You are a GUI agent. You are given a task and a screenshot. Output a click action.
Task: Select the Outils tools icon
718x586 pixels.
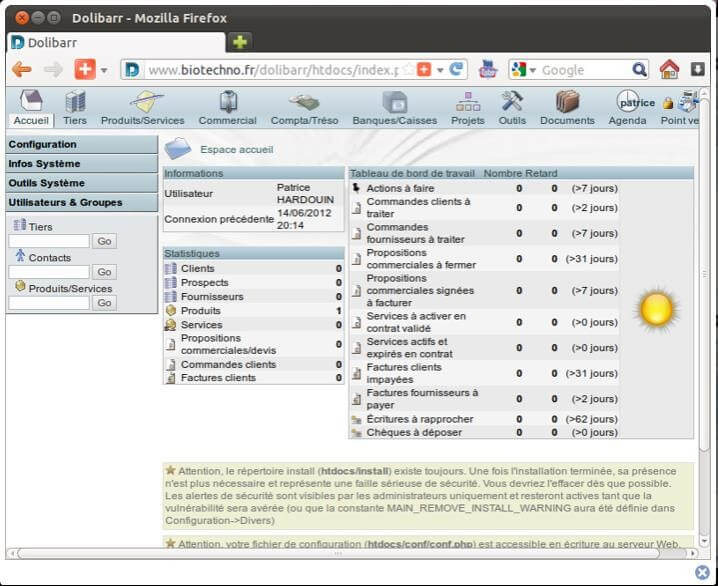pyautogui.click(x=512, y=102)
